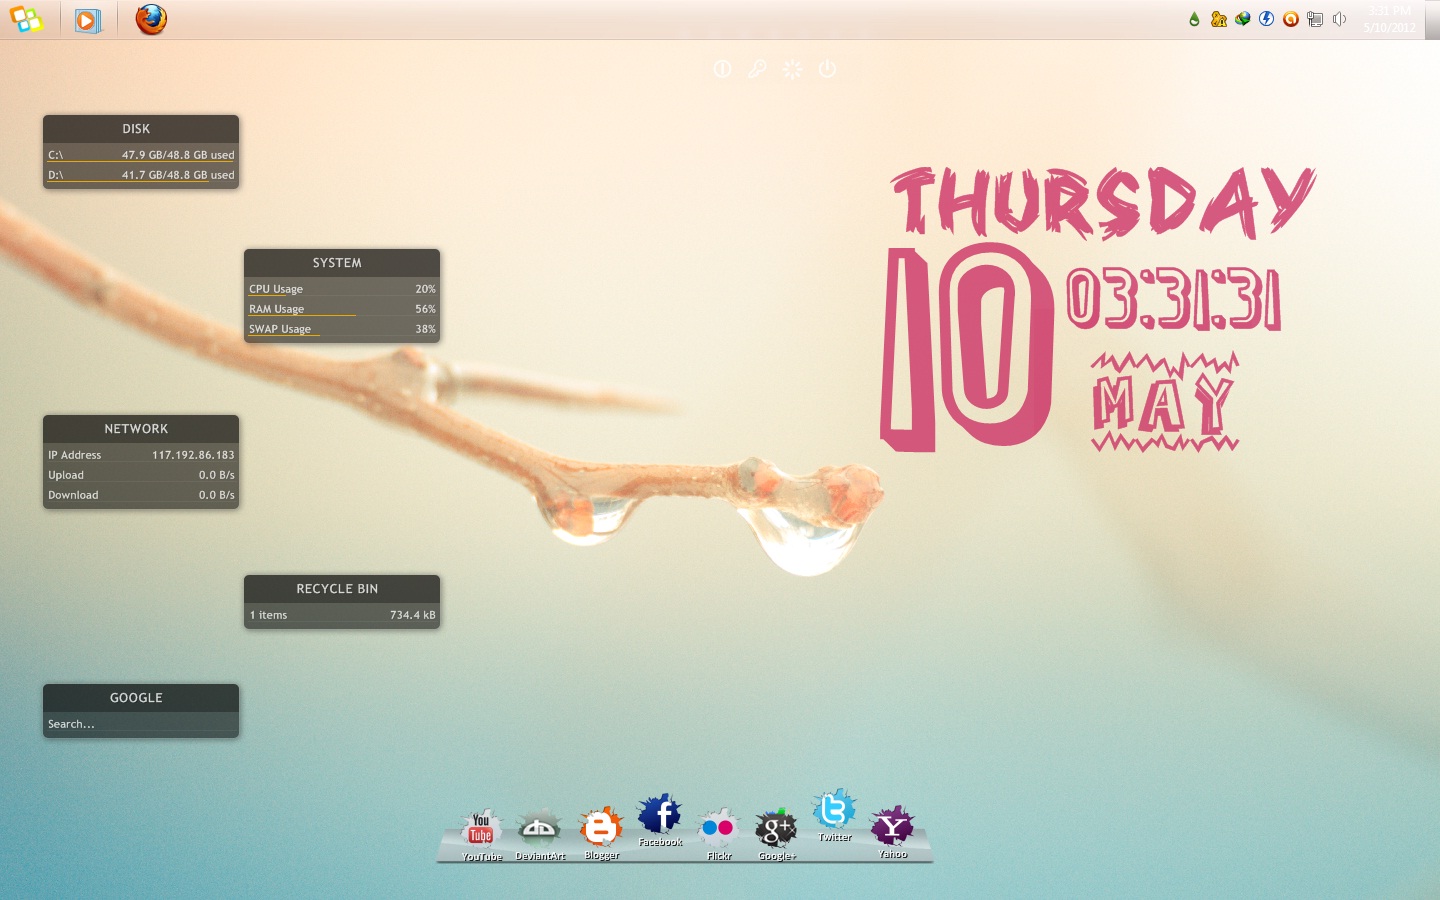Open the taskbar clock showing 3:31 PM
Screen dimensions: 1440x900
pos(1389,19)
